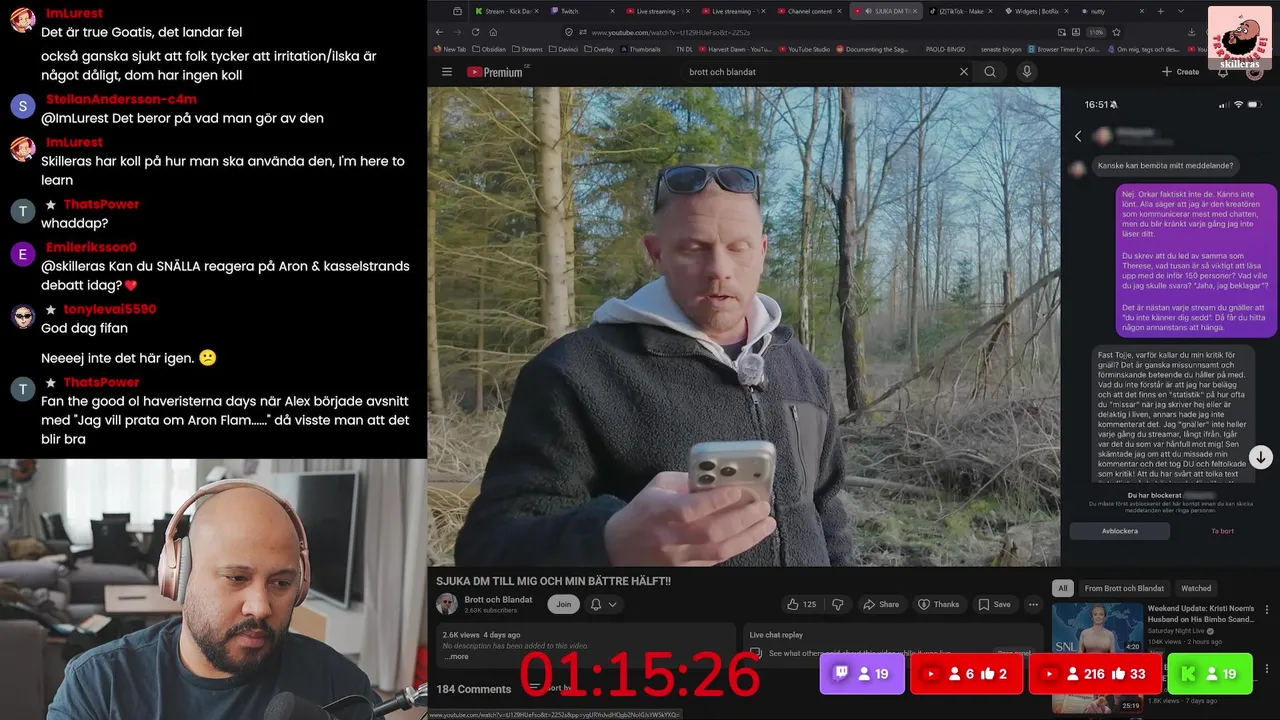This screenshot has height=720, width=1280.
Task: Click the Brott och Blandat channel avatar
Action: point(447,604)
